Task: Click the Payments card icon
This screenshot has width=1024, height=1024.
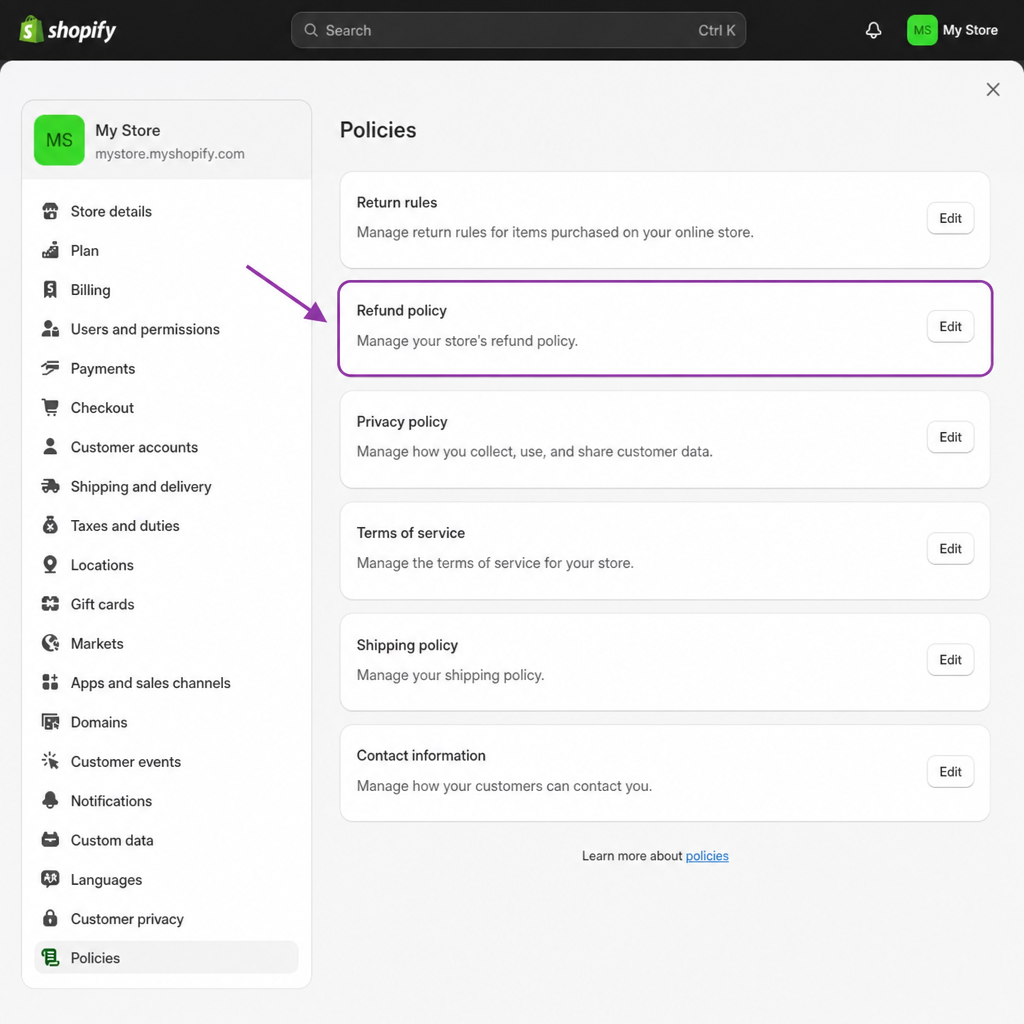Action: tap(50, 368)
